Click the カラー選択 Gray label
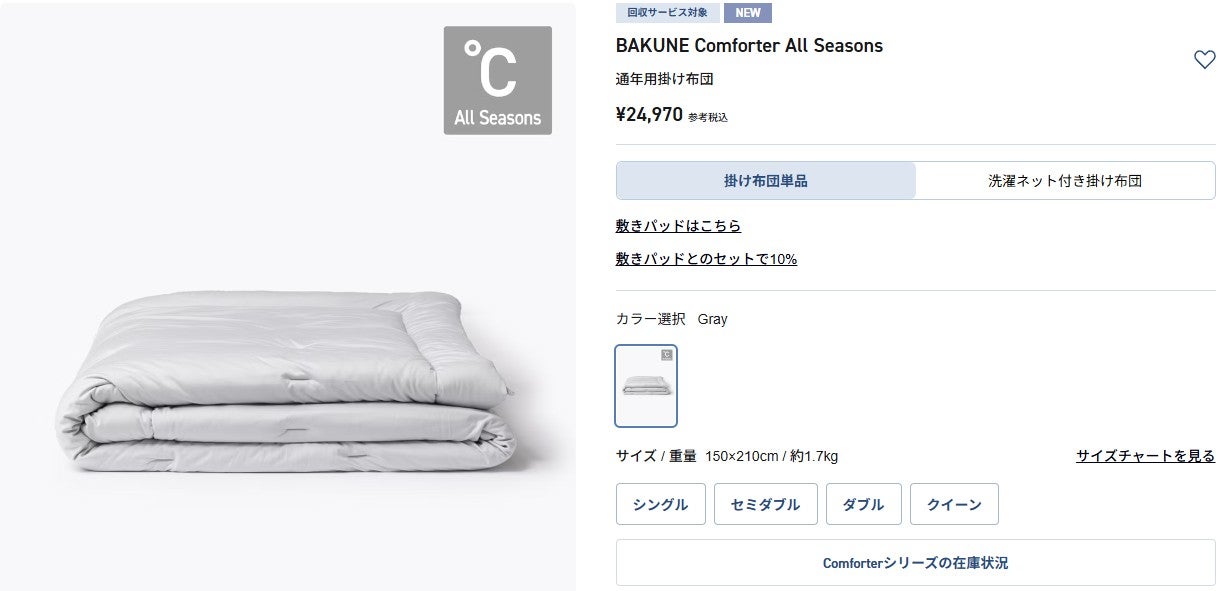 pos(672,319)
